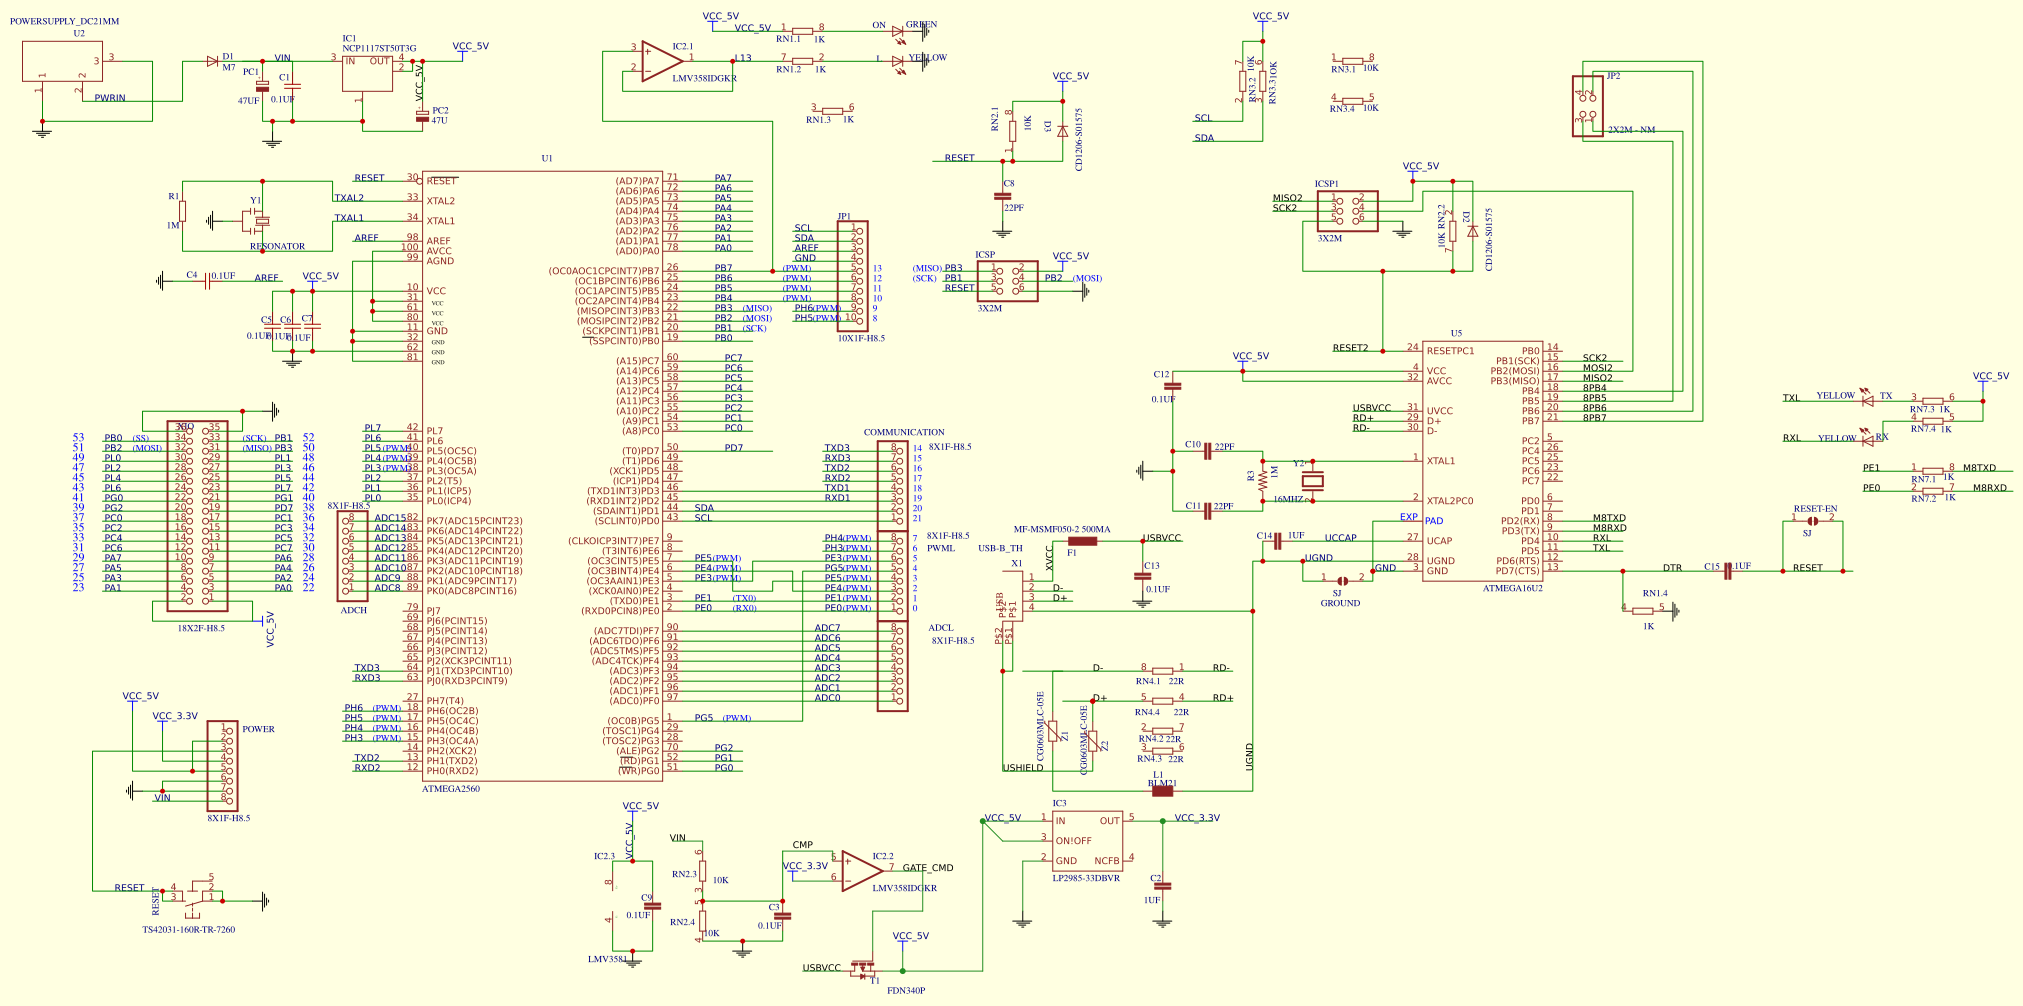Click the POWER connector header label
The height and width of the screenshot is (1006, 2023).
point(259,729)
